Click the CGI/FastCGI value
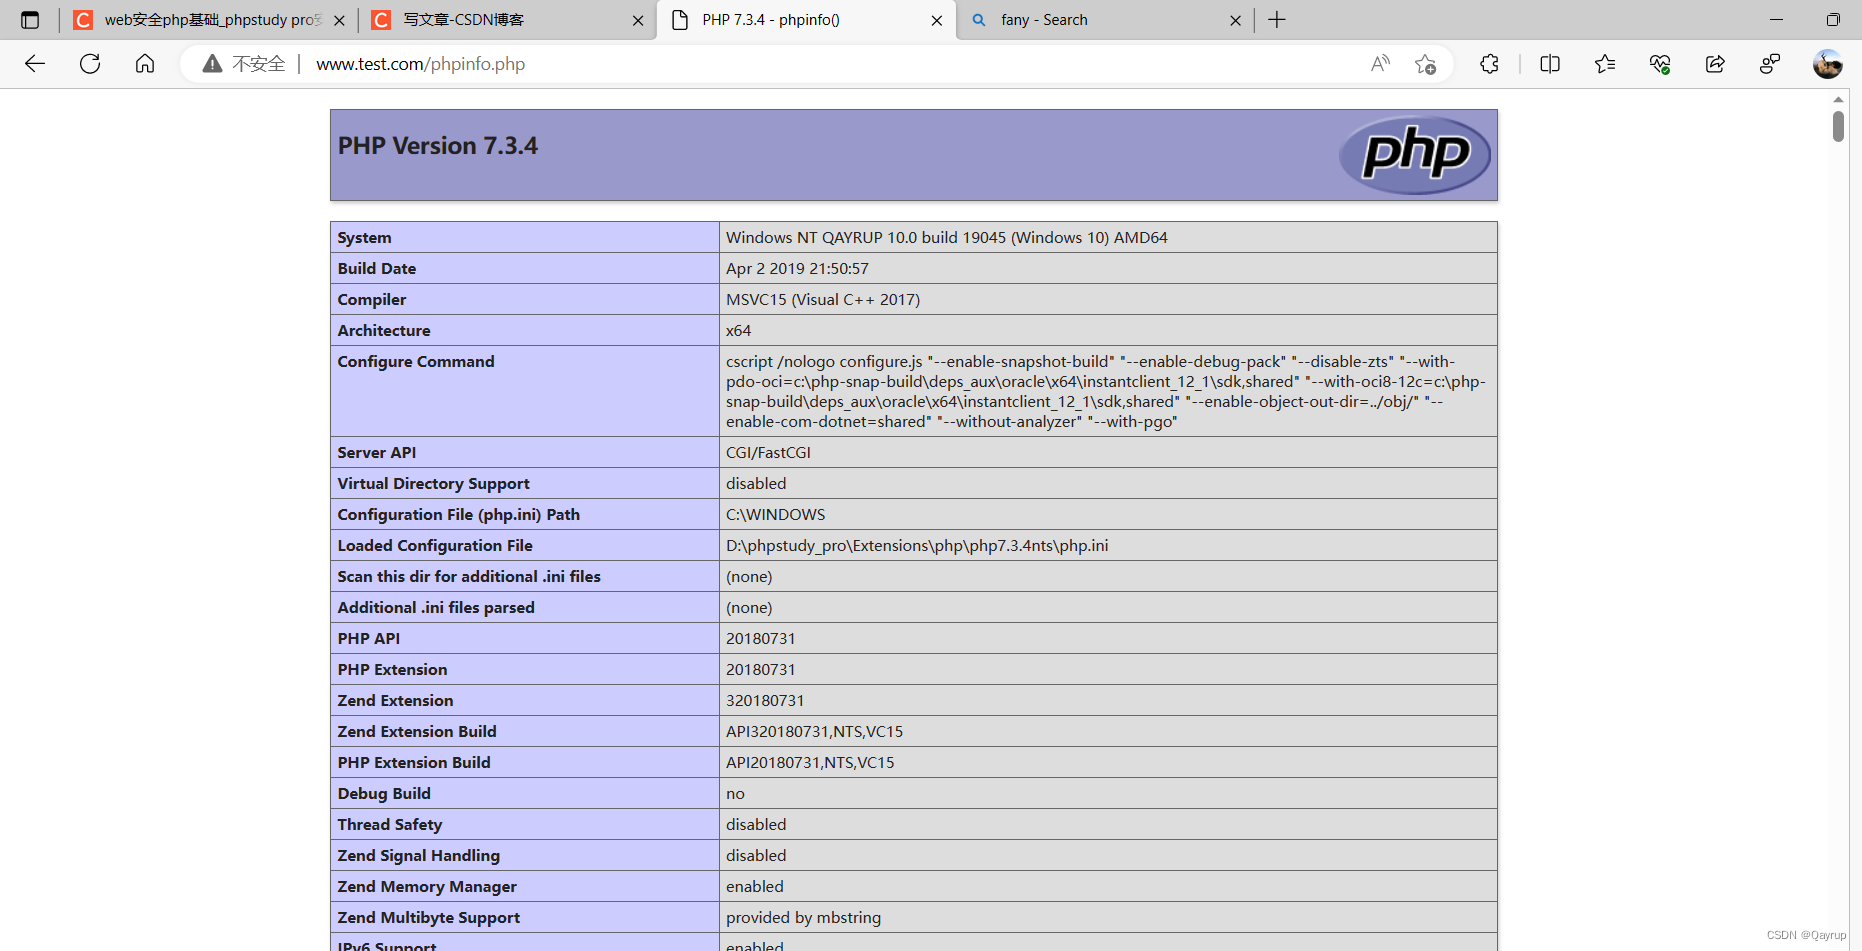The height and width of the screenshot is (951, 1862). [x=768, y=453]
